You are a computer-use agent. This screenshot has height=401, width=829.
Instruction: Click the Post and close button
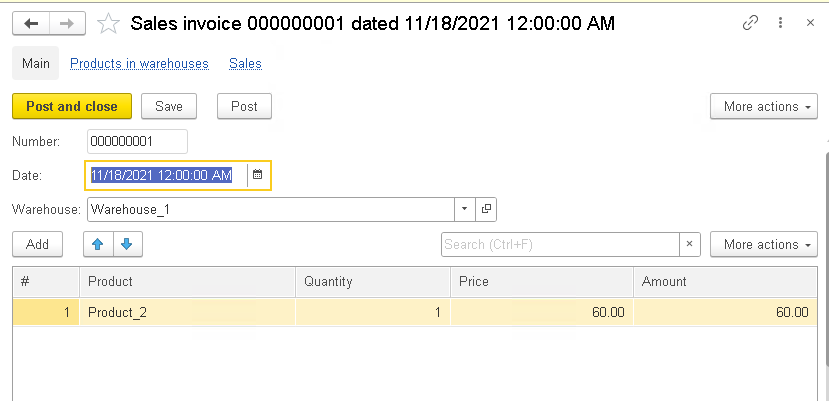(x=72, y=106)
